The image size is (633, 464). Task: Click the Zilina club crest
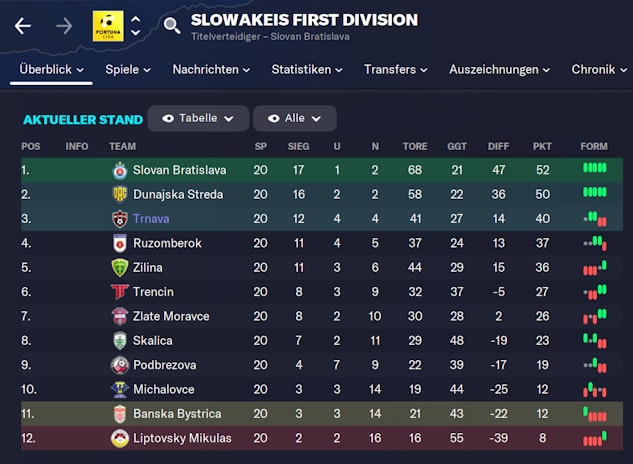click(119, 267)
